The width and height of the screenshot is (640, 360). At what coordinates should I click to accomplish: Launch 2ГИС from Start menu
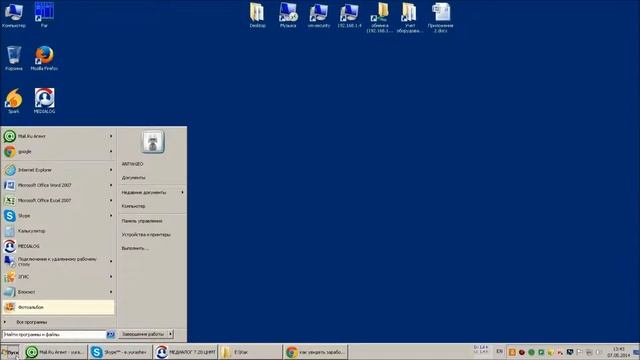pos(58,277)
